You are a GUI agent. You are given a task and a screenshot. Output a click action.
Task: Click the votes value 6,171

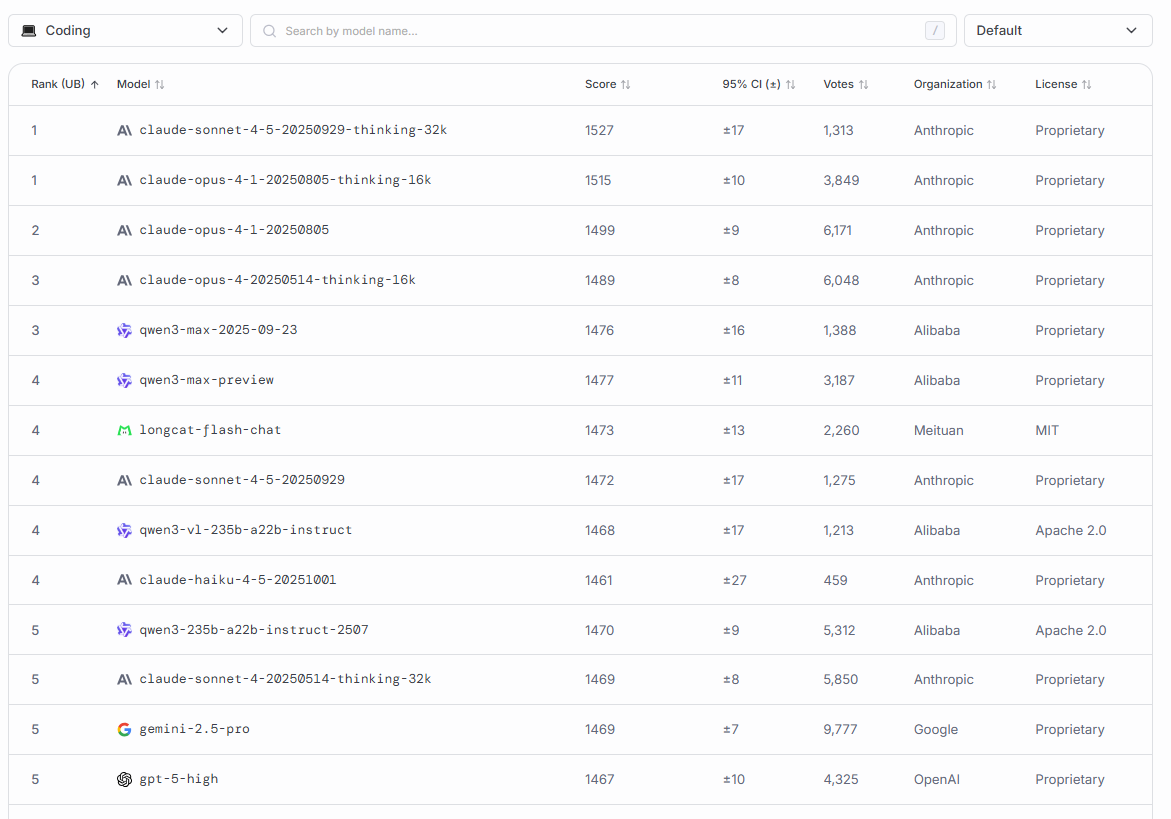838,231
